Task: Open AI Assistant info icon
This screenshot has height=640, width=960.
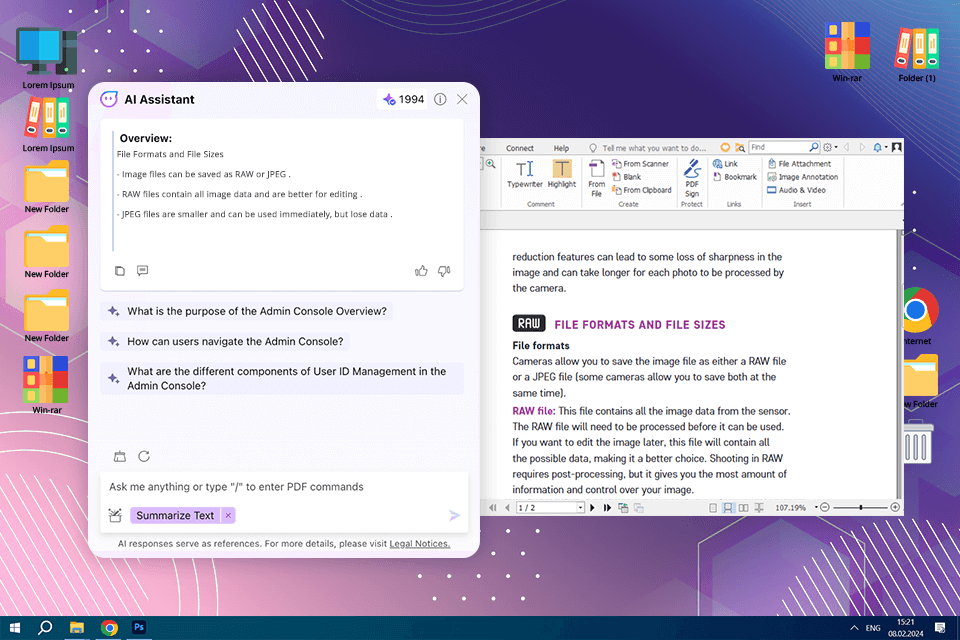Action: 440,99
